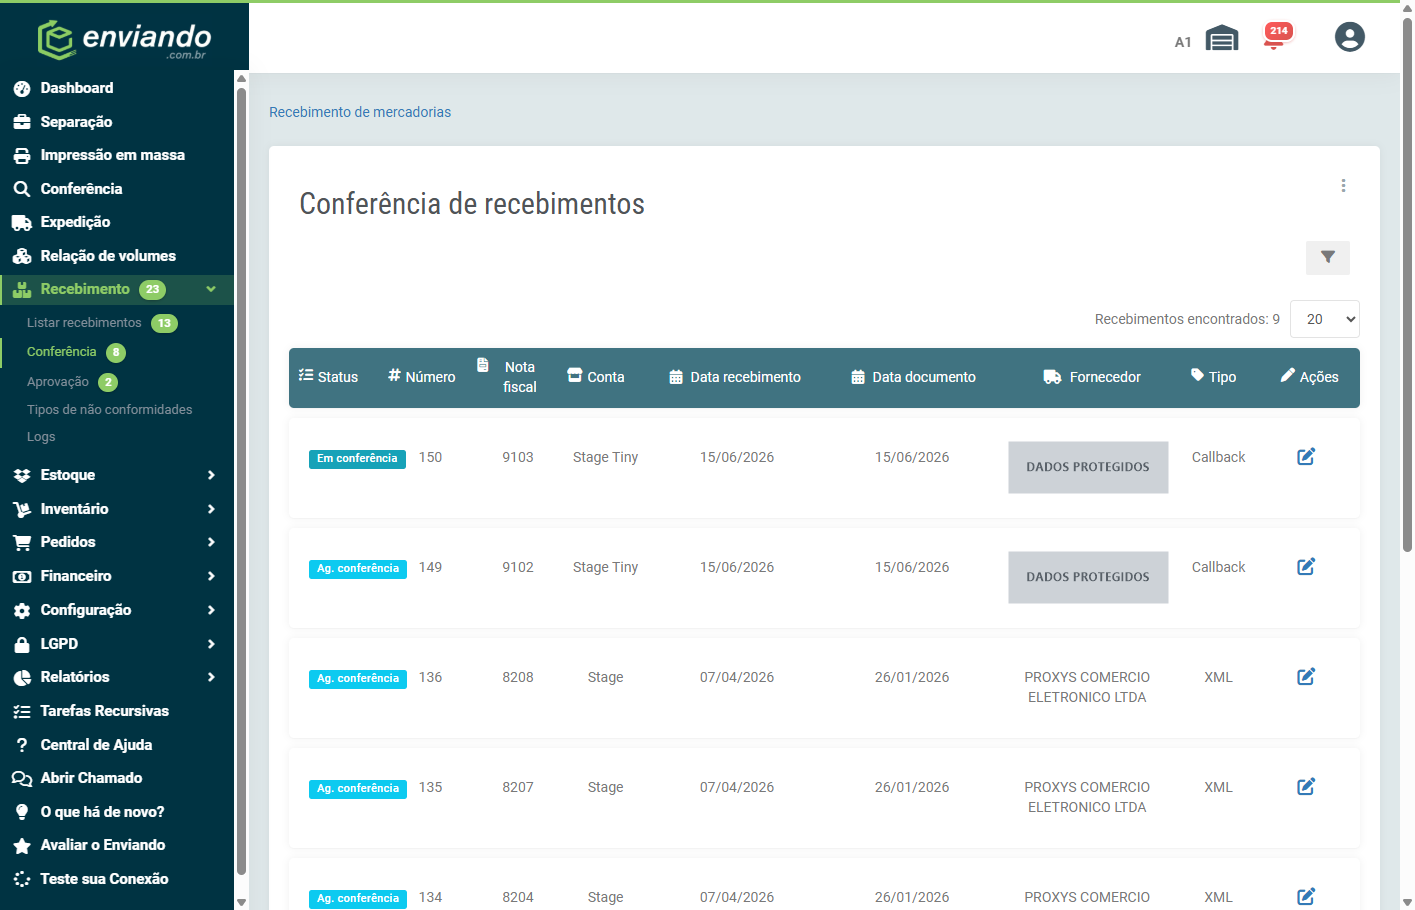1415x910 pixels.
Task: Edit receipt number 150
Action: [1306, 457]
